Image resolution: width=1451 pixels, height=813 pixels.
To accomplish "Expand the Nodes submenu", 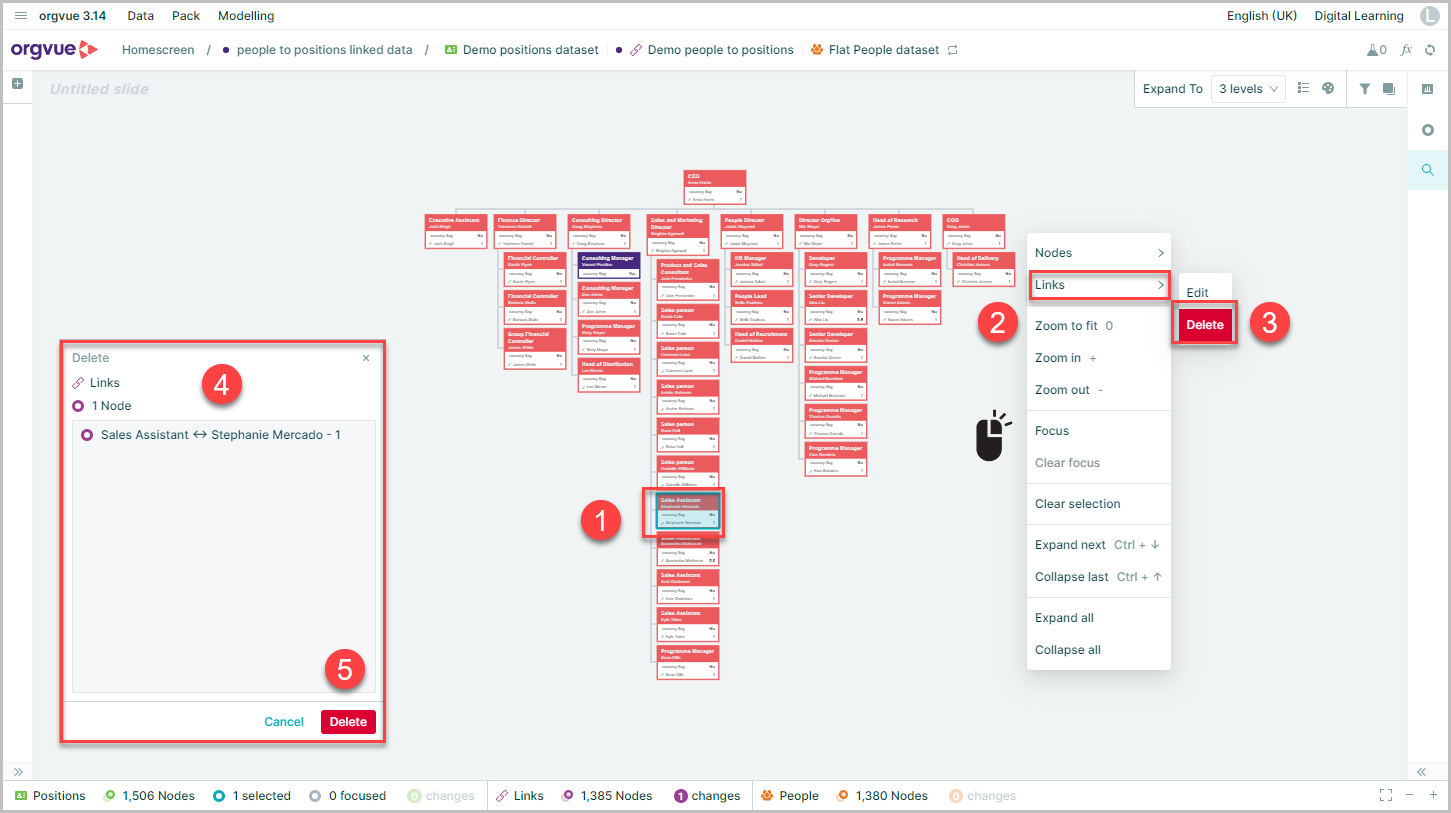I will 1099,253.
